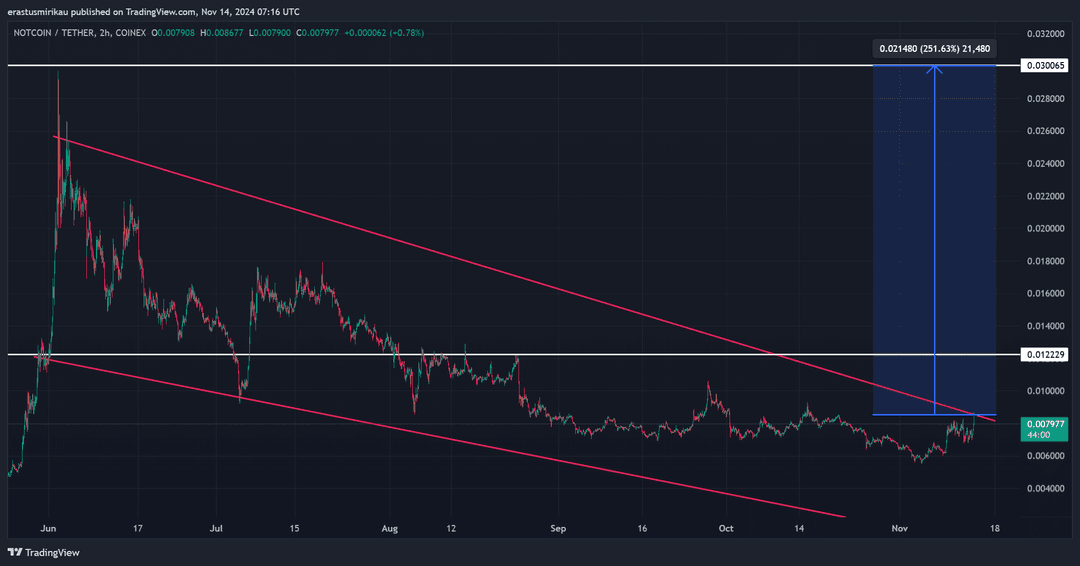
Task: Click the 0.012229 price label
Action: click(x=1047, y=355)
